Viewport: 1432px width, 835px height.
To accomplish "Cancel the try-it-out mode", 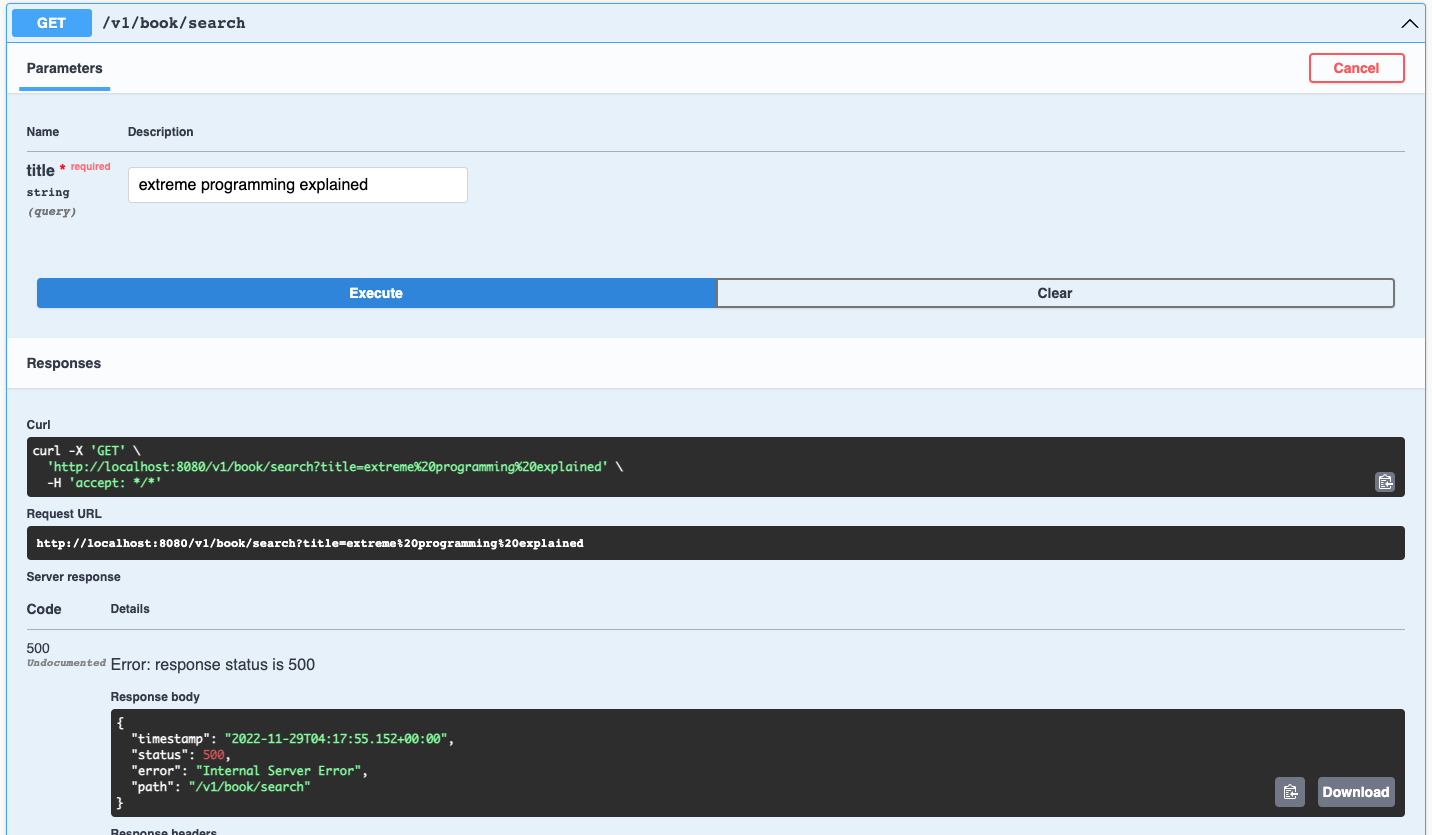I will [x=1356, y=68].
